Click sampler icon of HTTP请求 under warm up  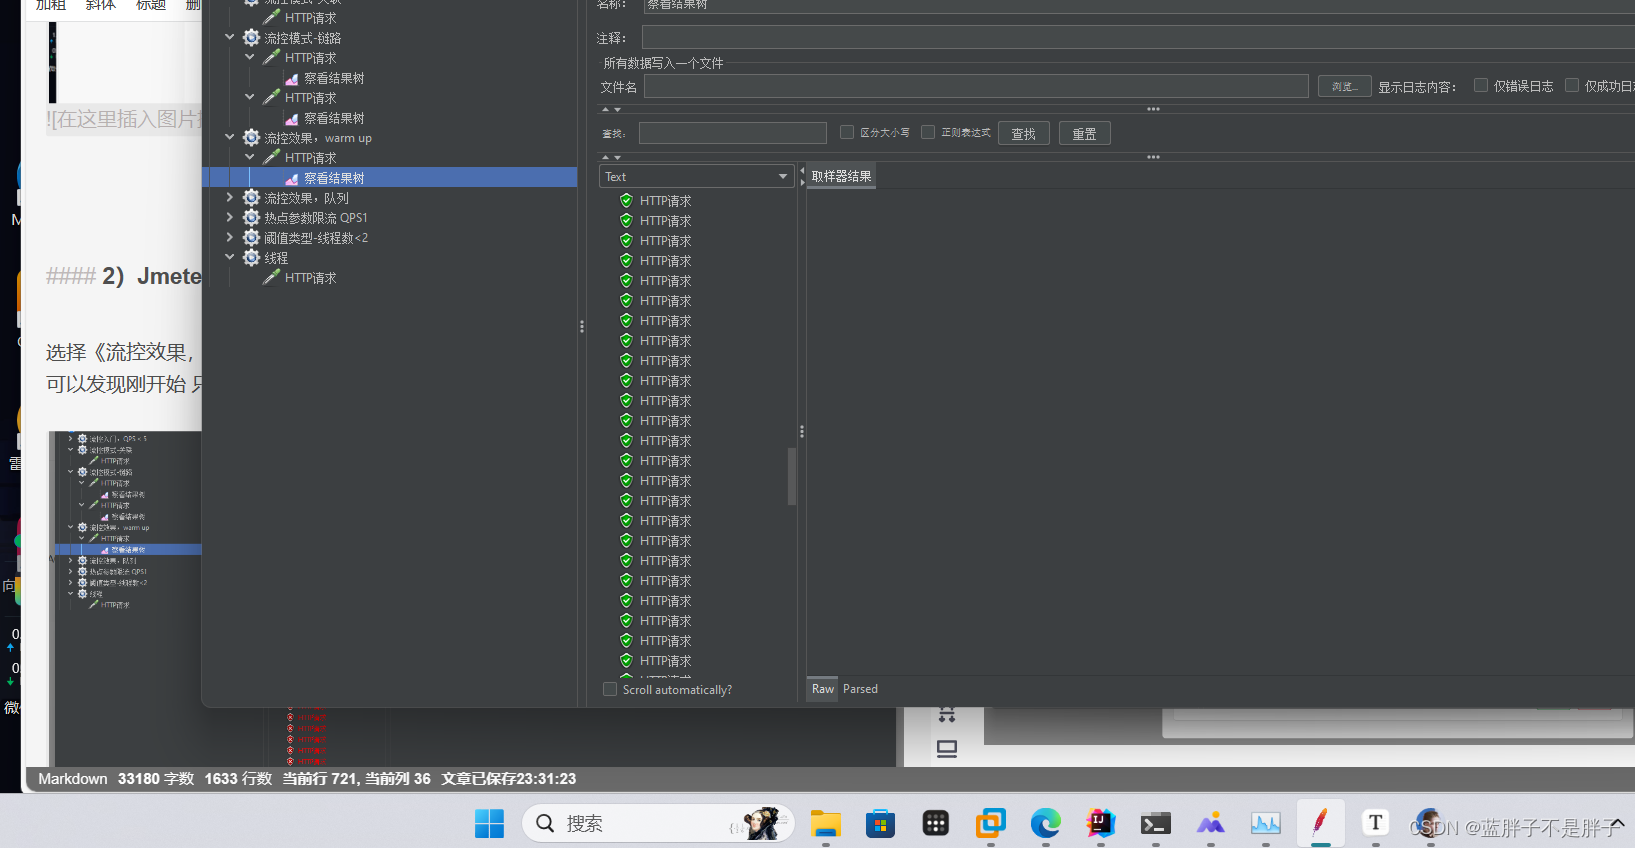(271, 157)
